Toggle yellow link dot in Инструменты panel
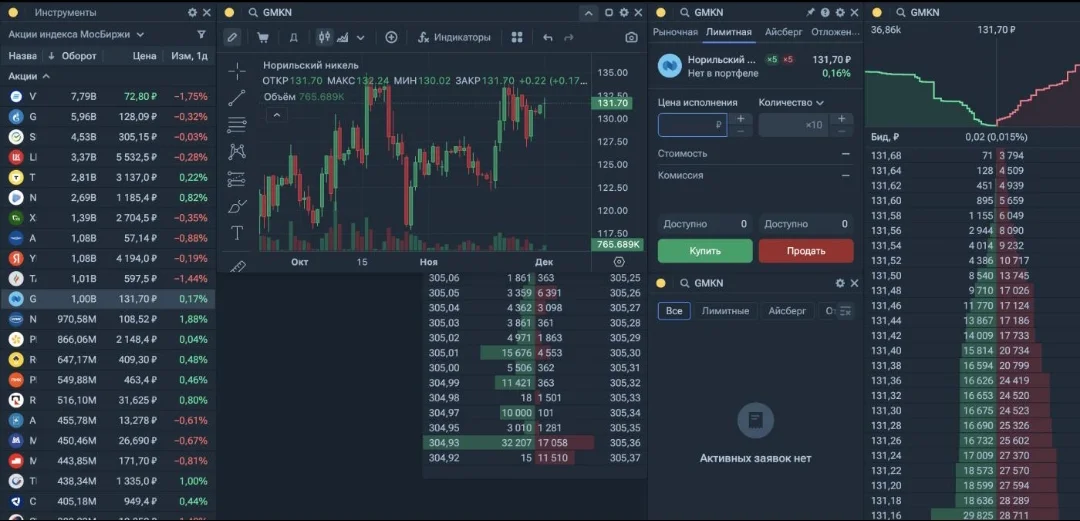This screenshot has width=1080, height=521. coord(13,12)
